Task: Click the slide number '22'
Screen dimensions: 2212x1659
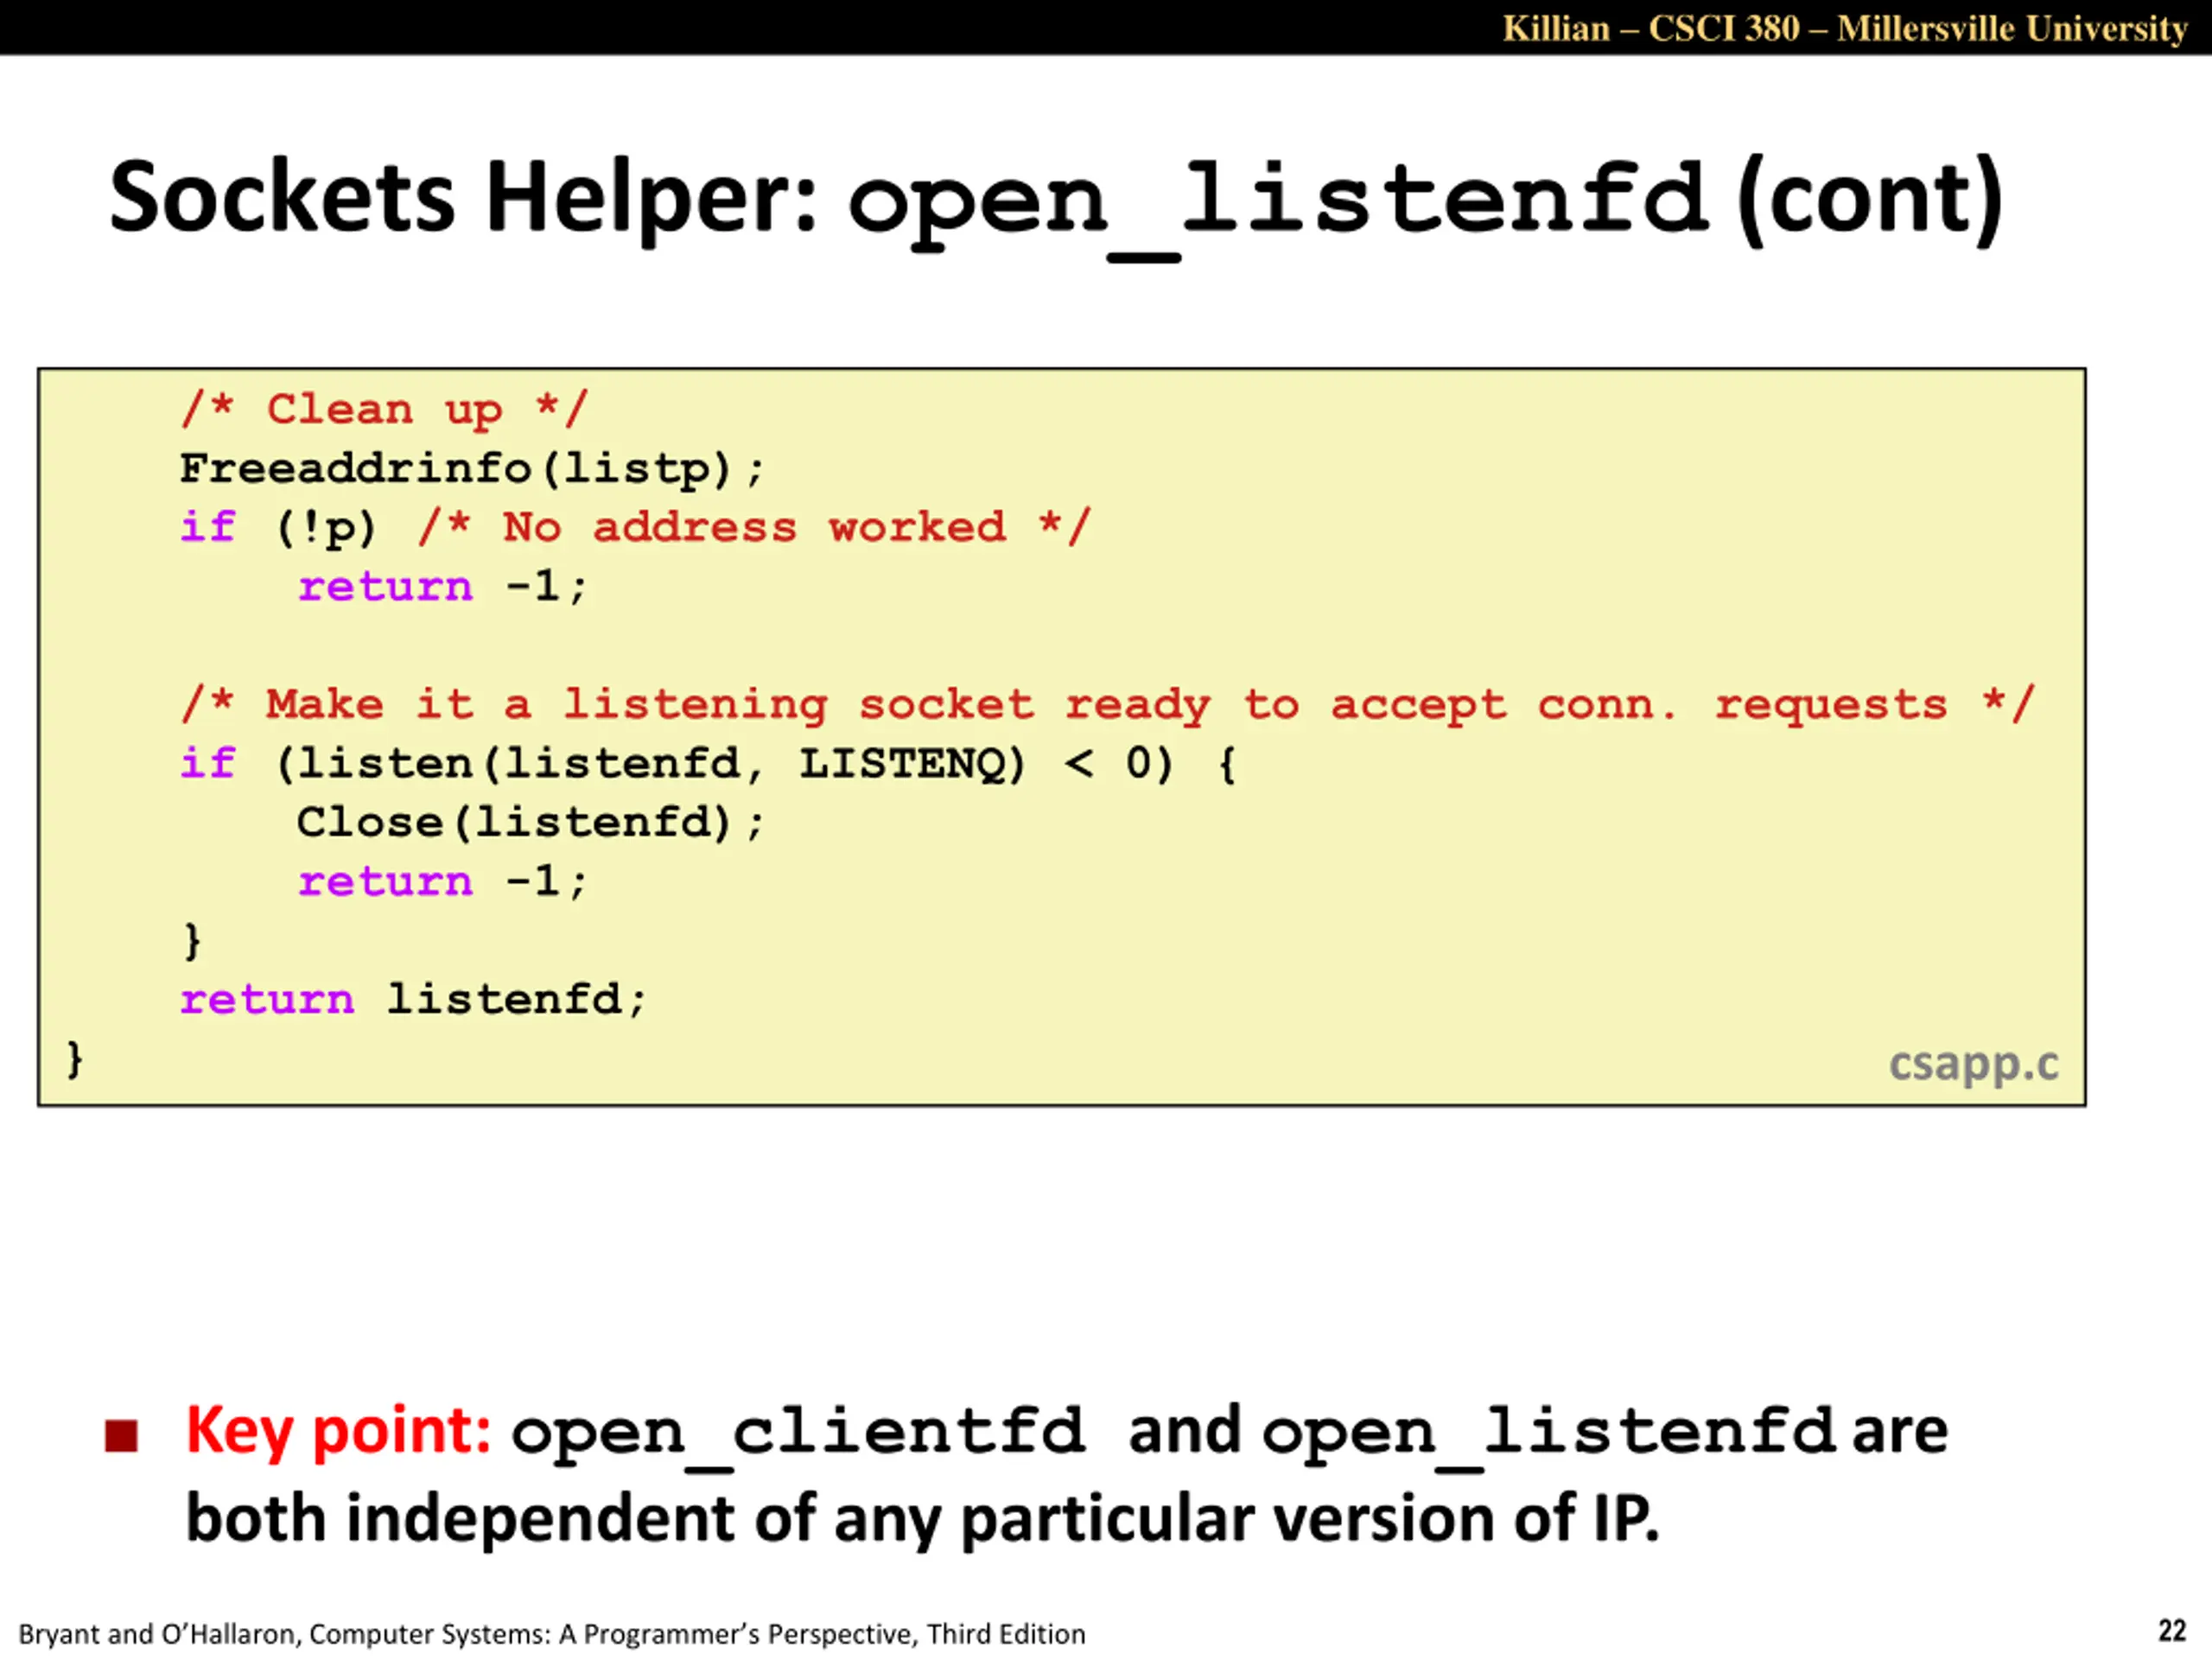Action: pos(2172,1631)
